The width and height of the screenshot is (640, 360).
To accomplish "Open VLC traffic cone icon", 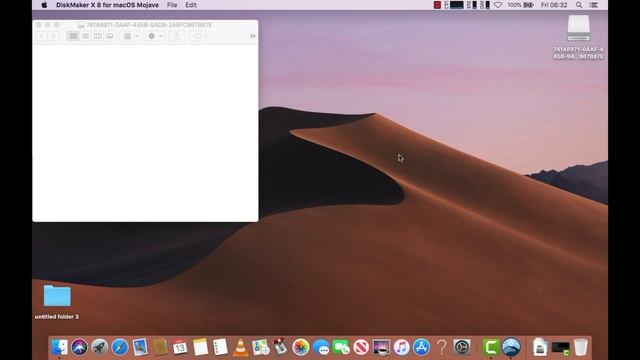I will [240, 347].
